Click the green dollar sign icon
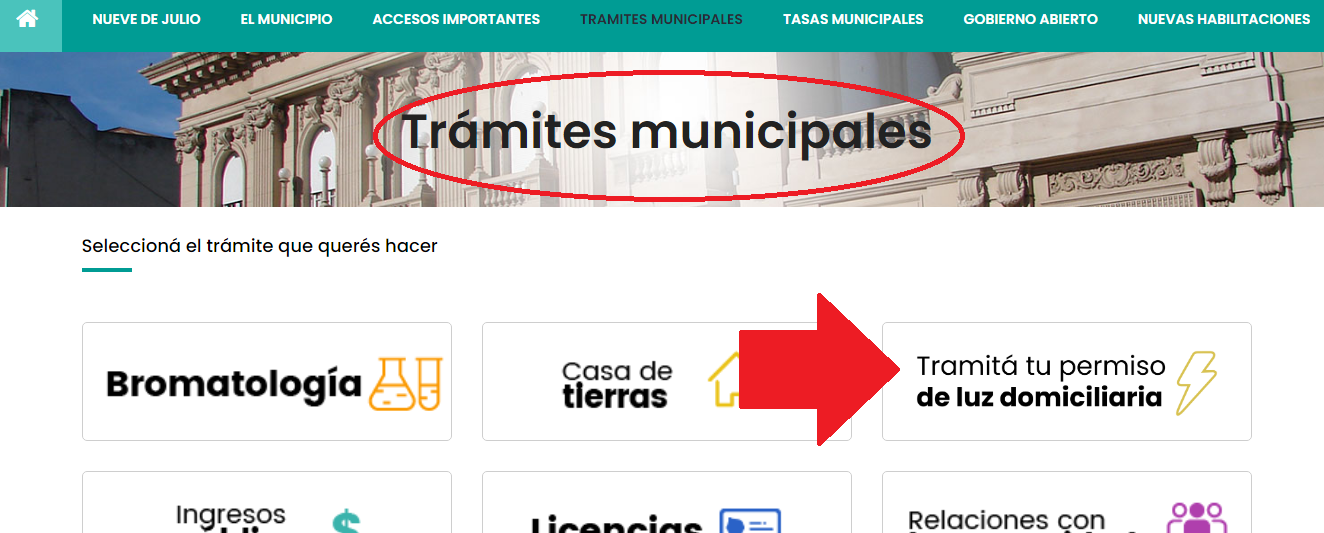 [346, 522]
